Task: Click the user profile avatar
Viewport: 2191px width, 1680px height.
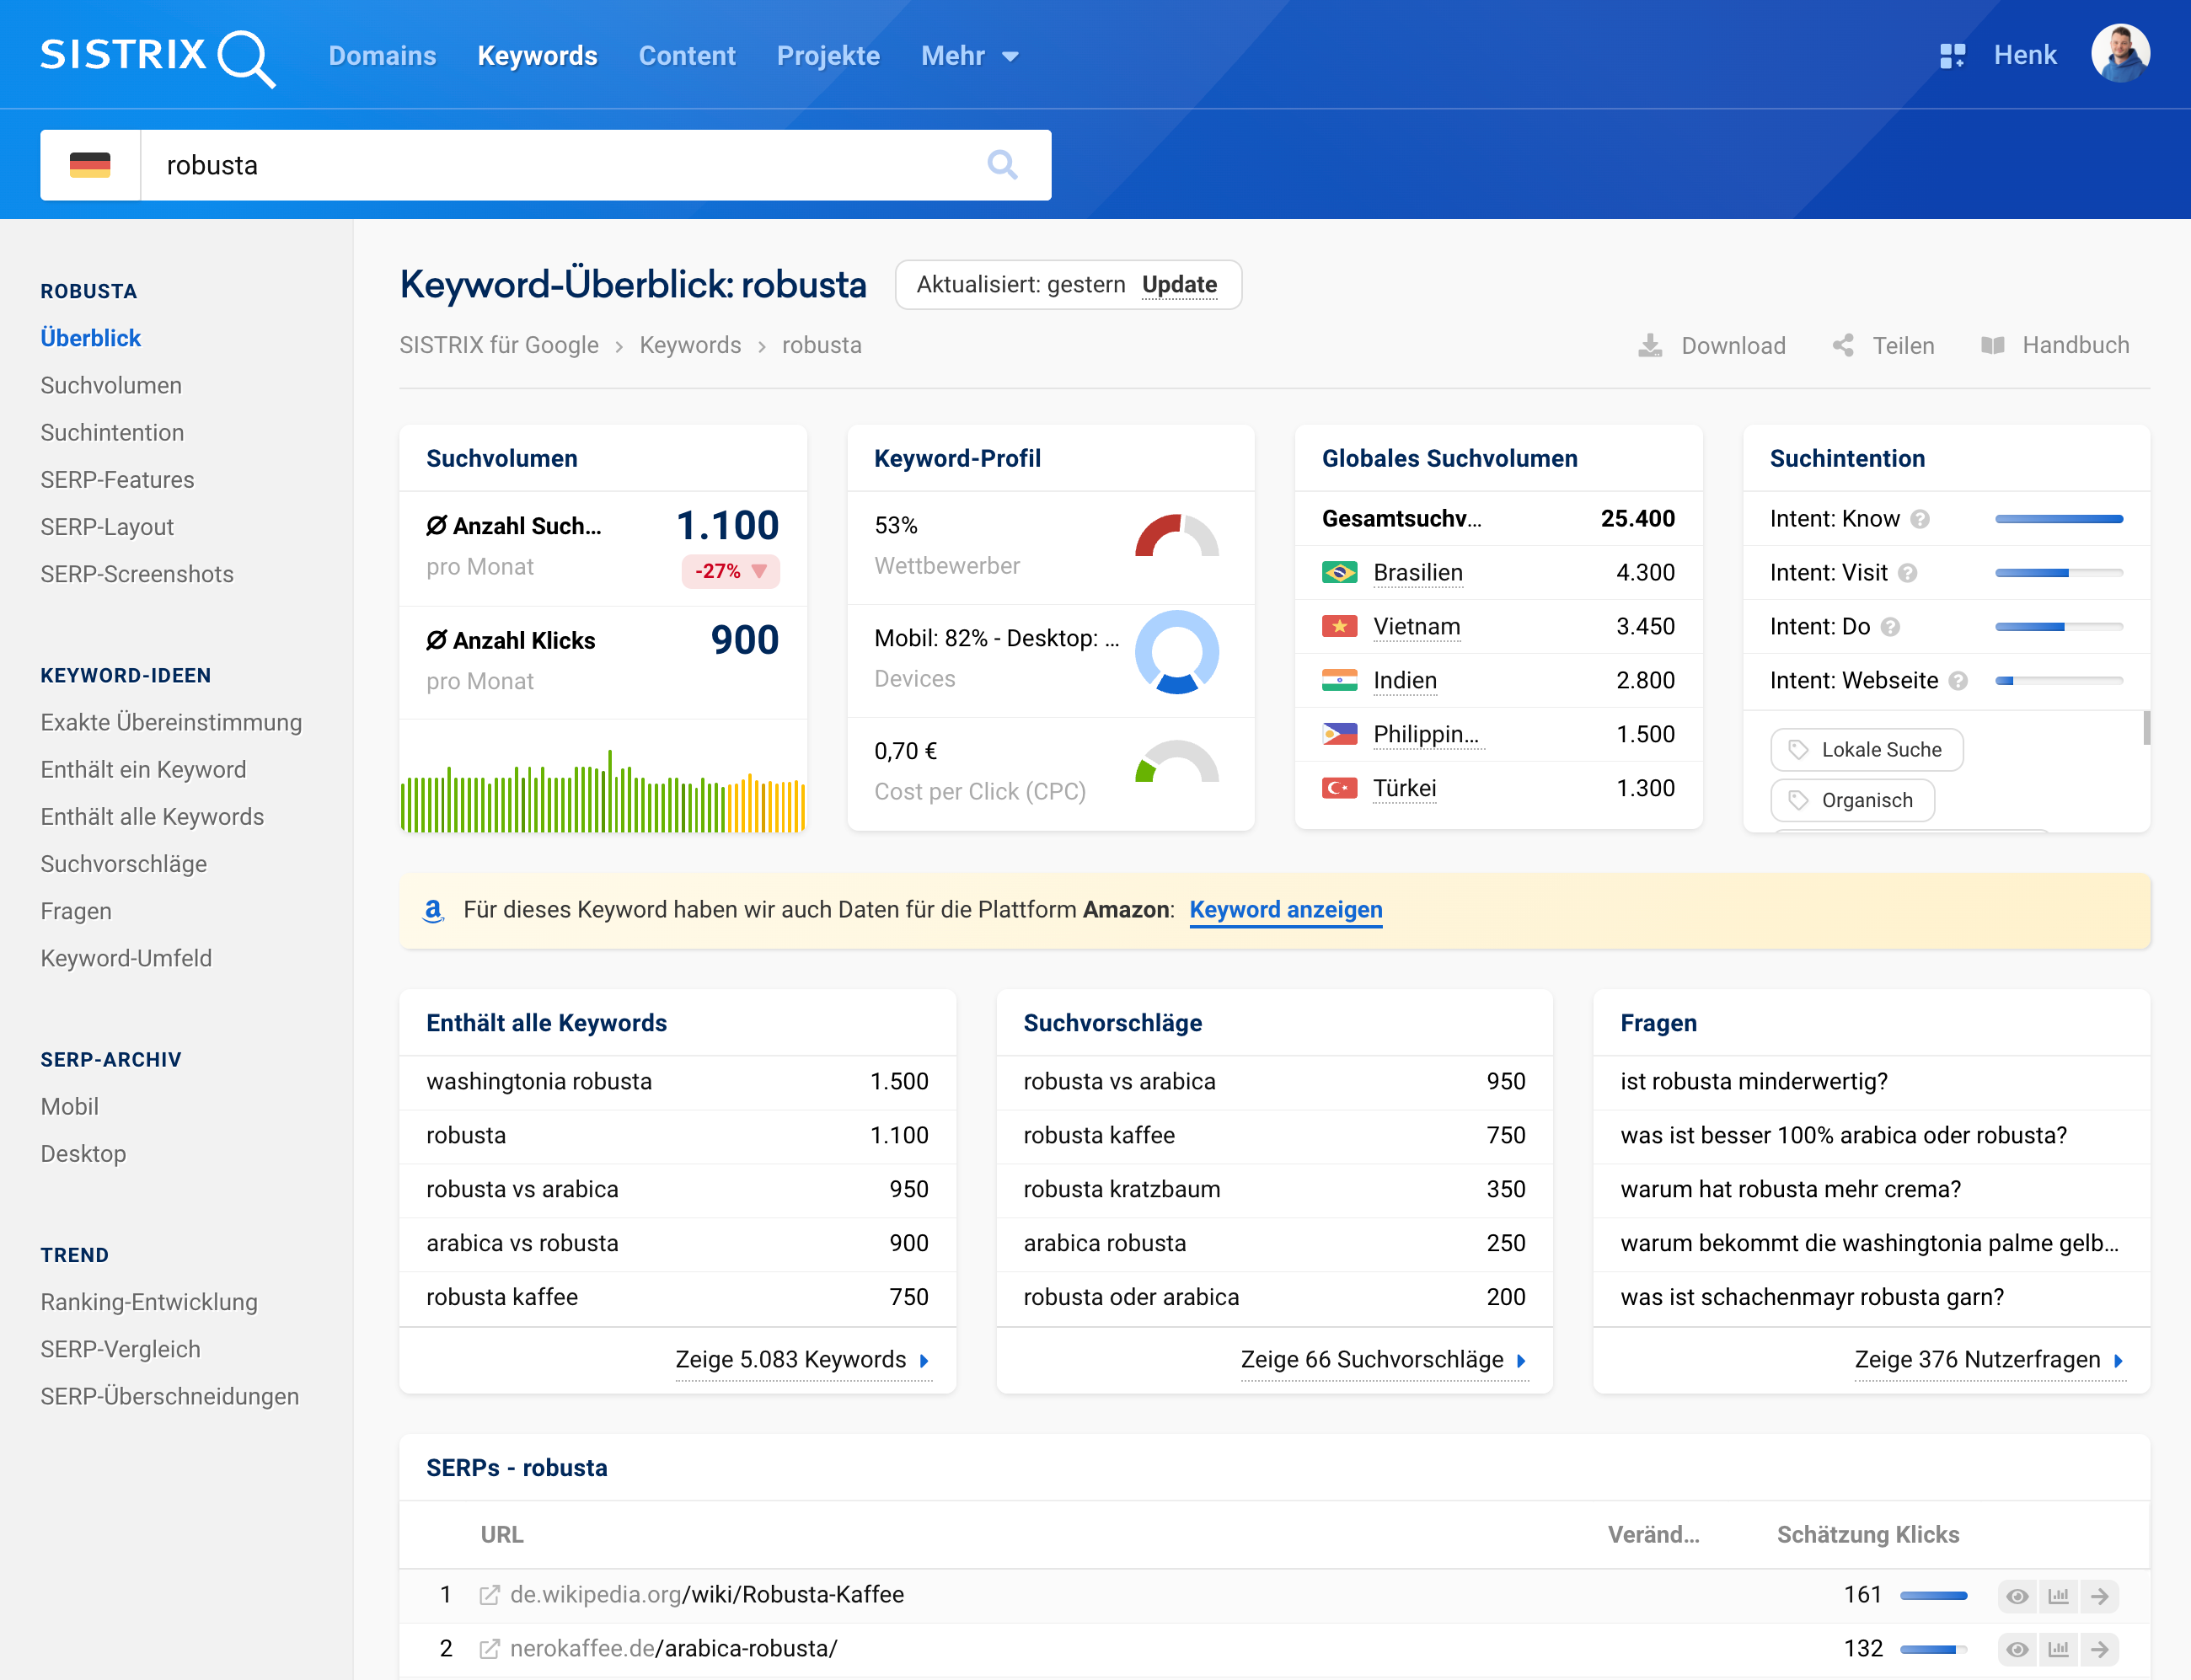Action: pos(2119,54)
